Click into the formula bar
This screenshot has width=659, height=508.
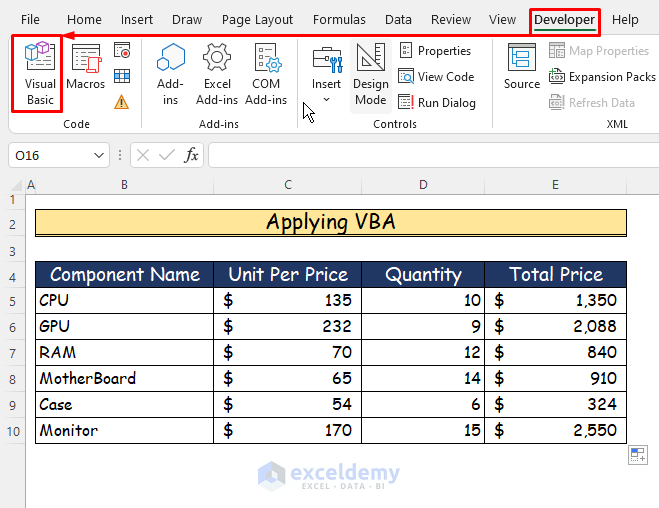[434, 155]
